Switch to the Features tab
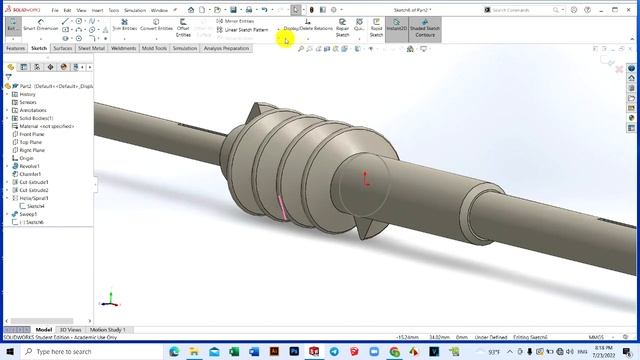The height and width of the screenshot is (360, 640). click(x=16, y=48)
